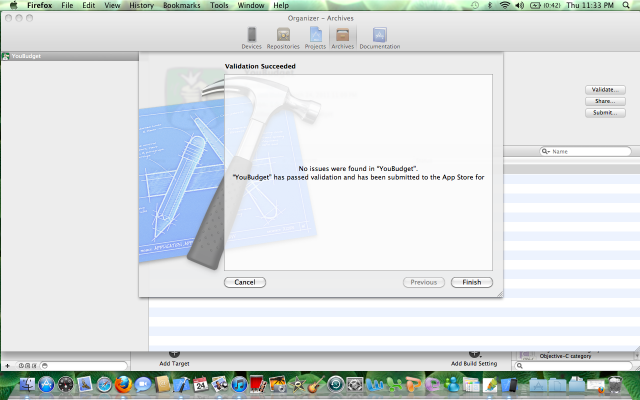640x400 pixels.
Task: Click the Wi-Fi status icon
Action: pos(505,5)
